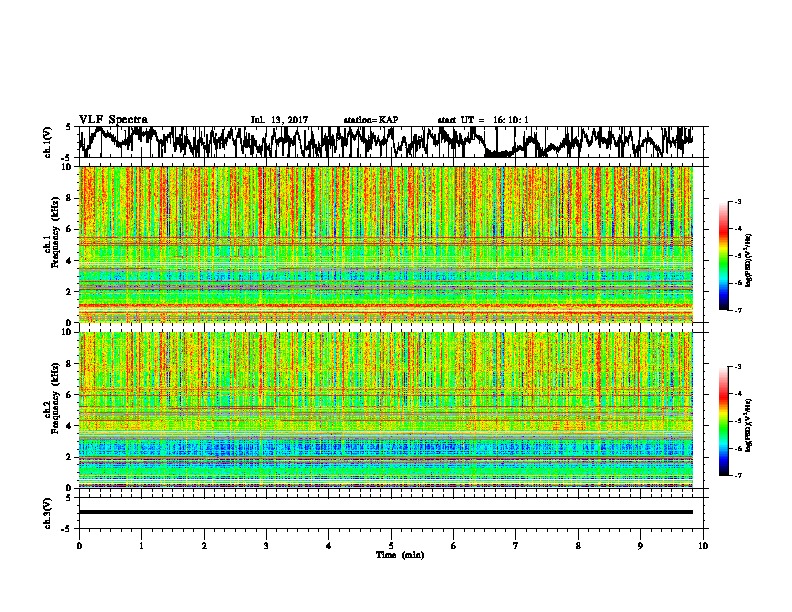792x612 pixels.
Task: Click the 'ch.3(V)' axis label
Action: pyautogui.click(x=48, y=513)
